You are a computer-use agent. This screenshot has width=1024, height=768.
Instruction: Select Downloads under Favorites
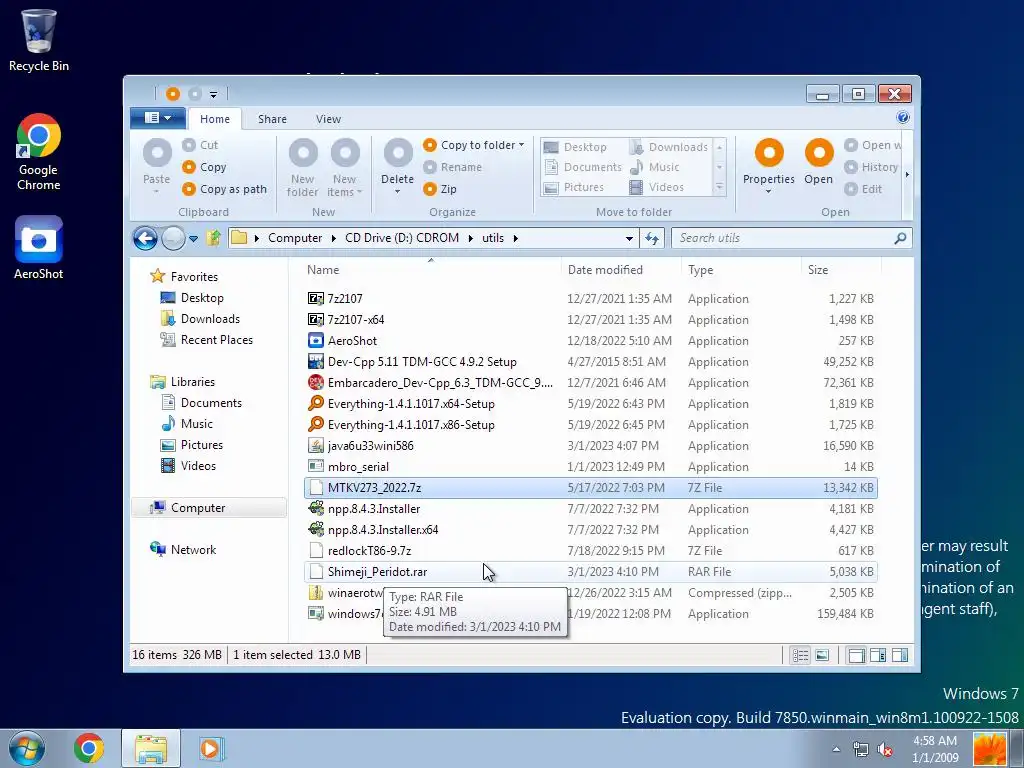(x=210, y=319)
